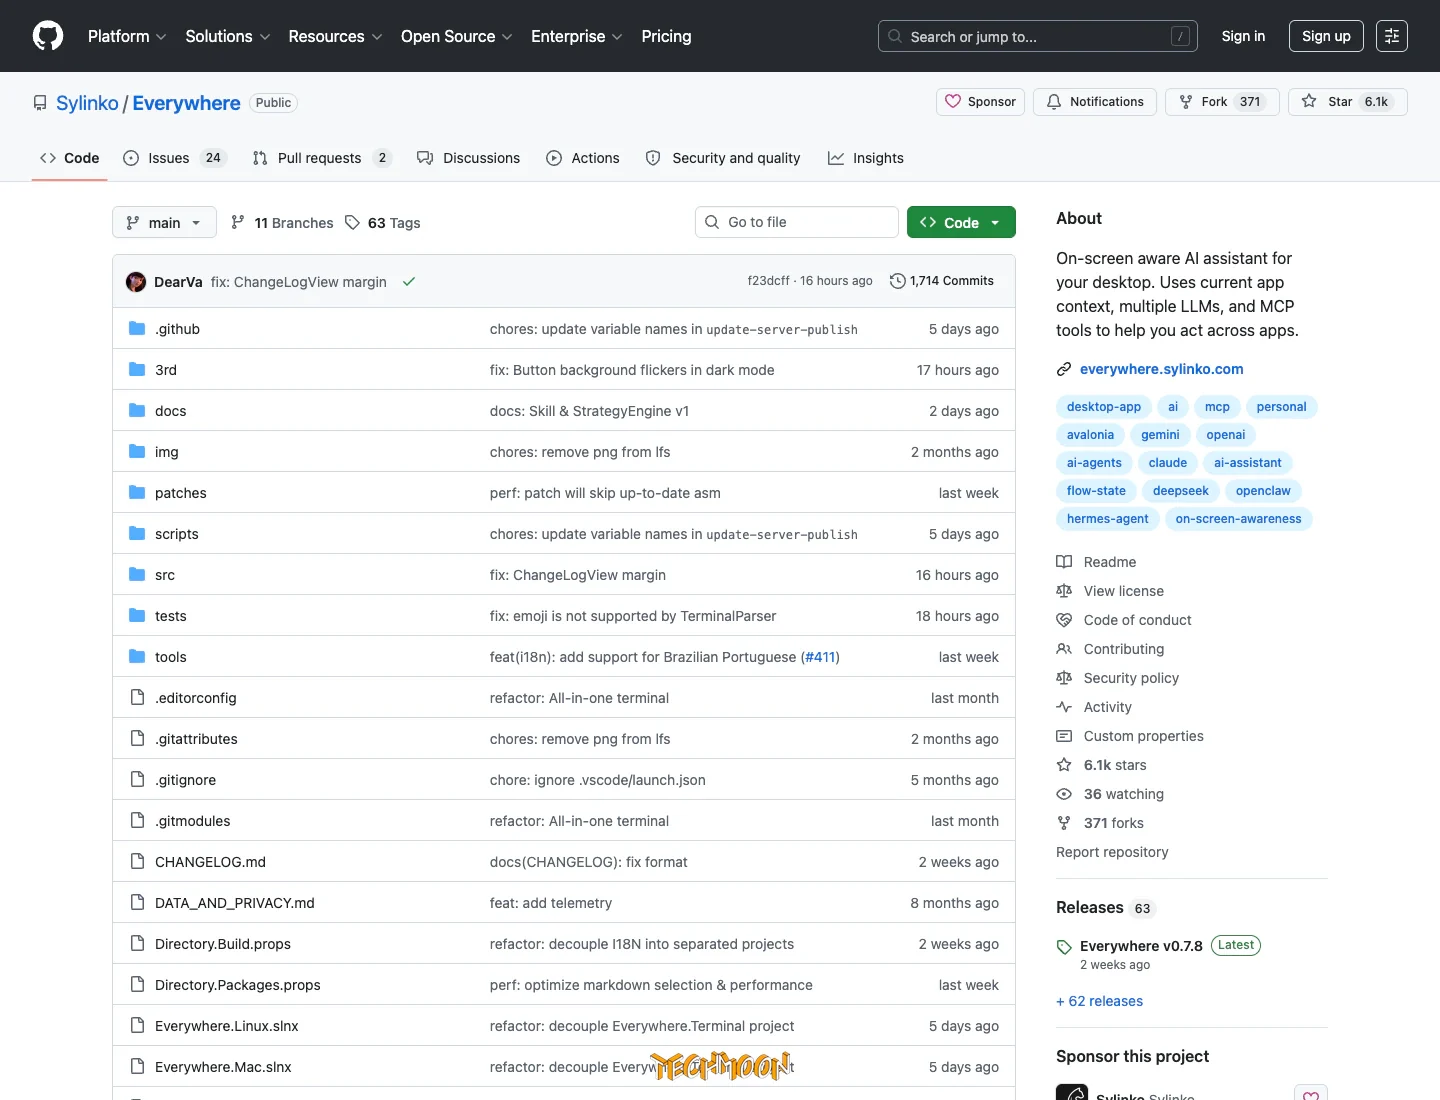Open the Security and quality tab
The width and height of the screenshot is (1440, 1100).
(x=723, y=158)
